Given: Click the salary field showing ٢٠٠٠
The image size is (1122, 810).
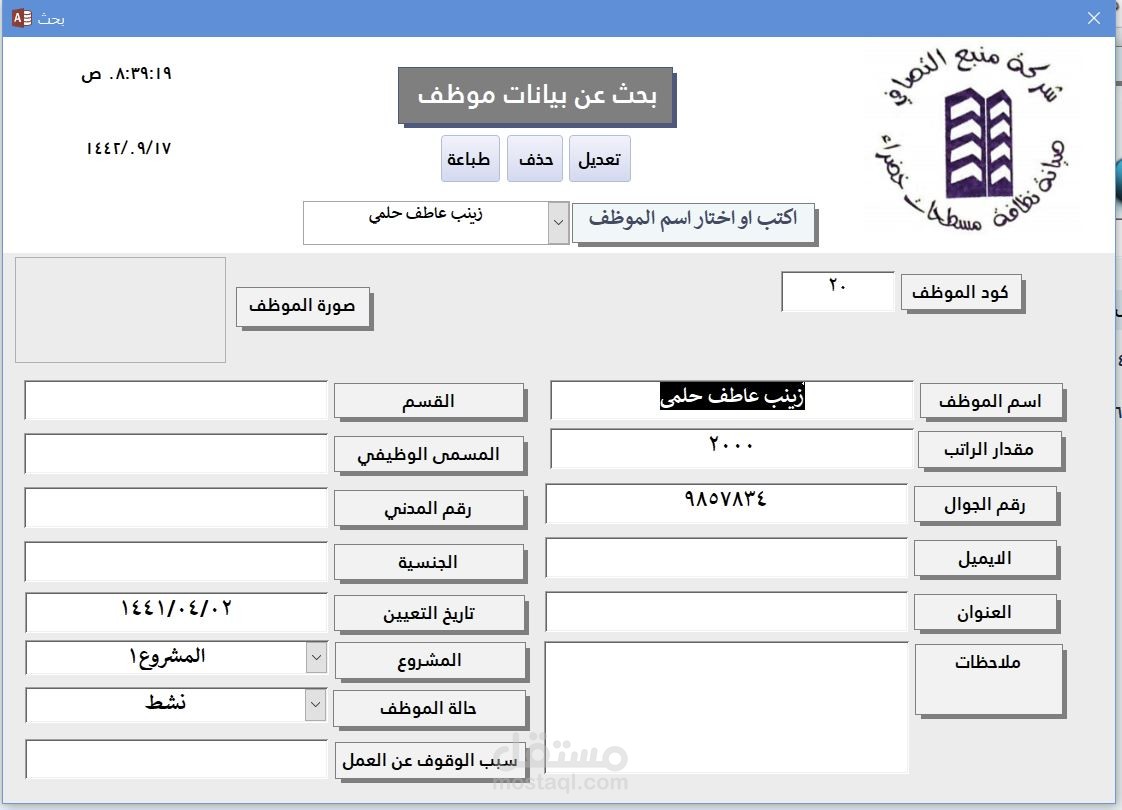Looking at the screenshot, I should click(x=731, y=448).
